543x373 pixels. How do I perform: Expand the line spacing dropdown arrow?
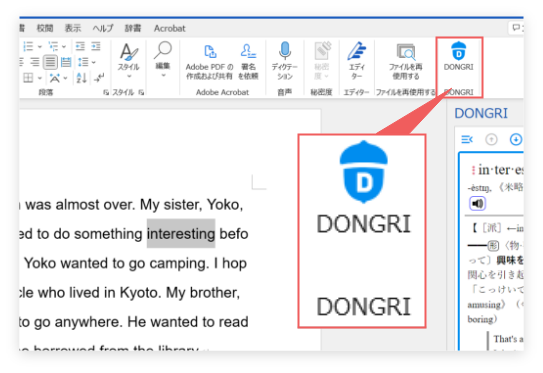(x=94, y=63)
